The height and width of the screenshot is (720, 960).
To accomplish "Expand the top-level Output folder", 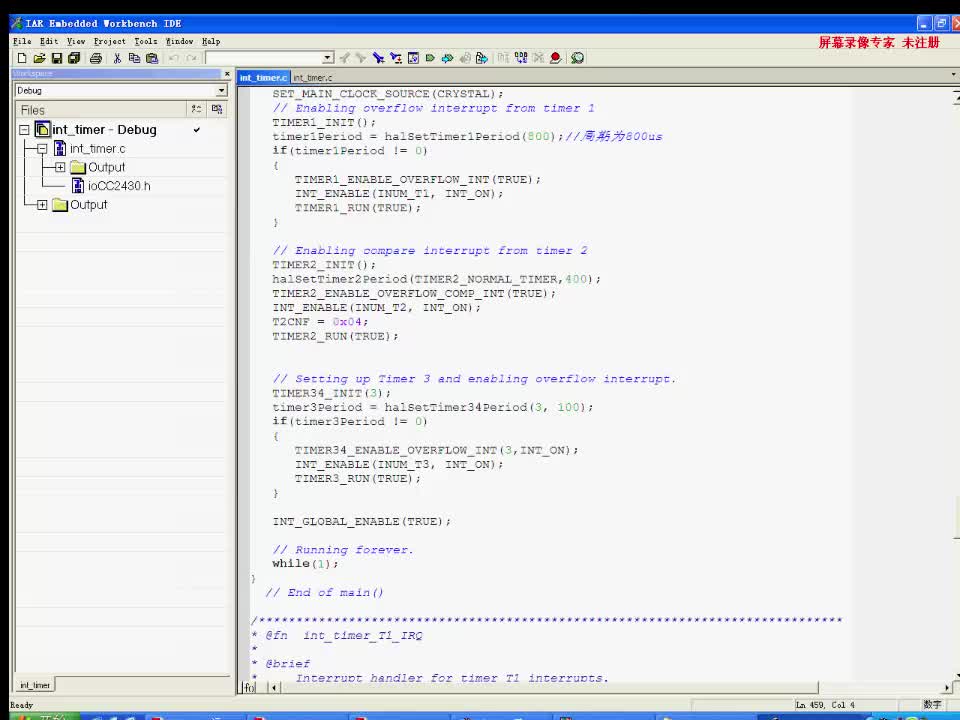I will (42, 204).
